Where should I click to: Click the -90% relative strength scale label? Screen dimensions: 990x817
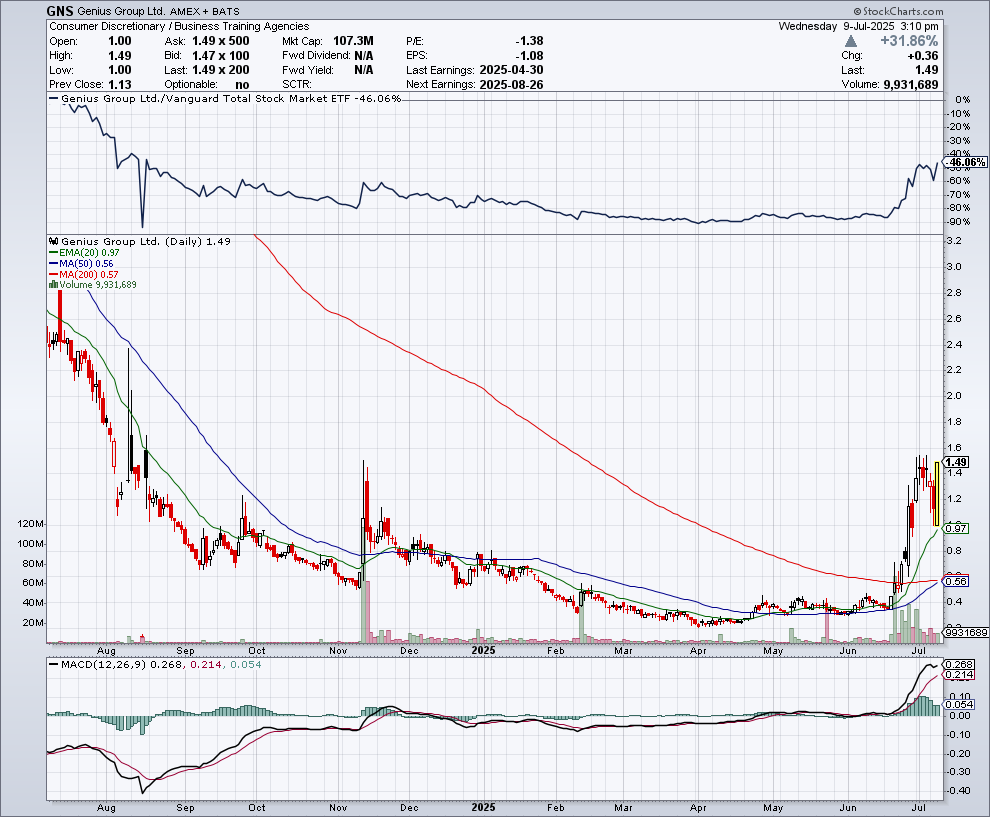click(960, 222)
